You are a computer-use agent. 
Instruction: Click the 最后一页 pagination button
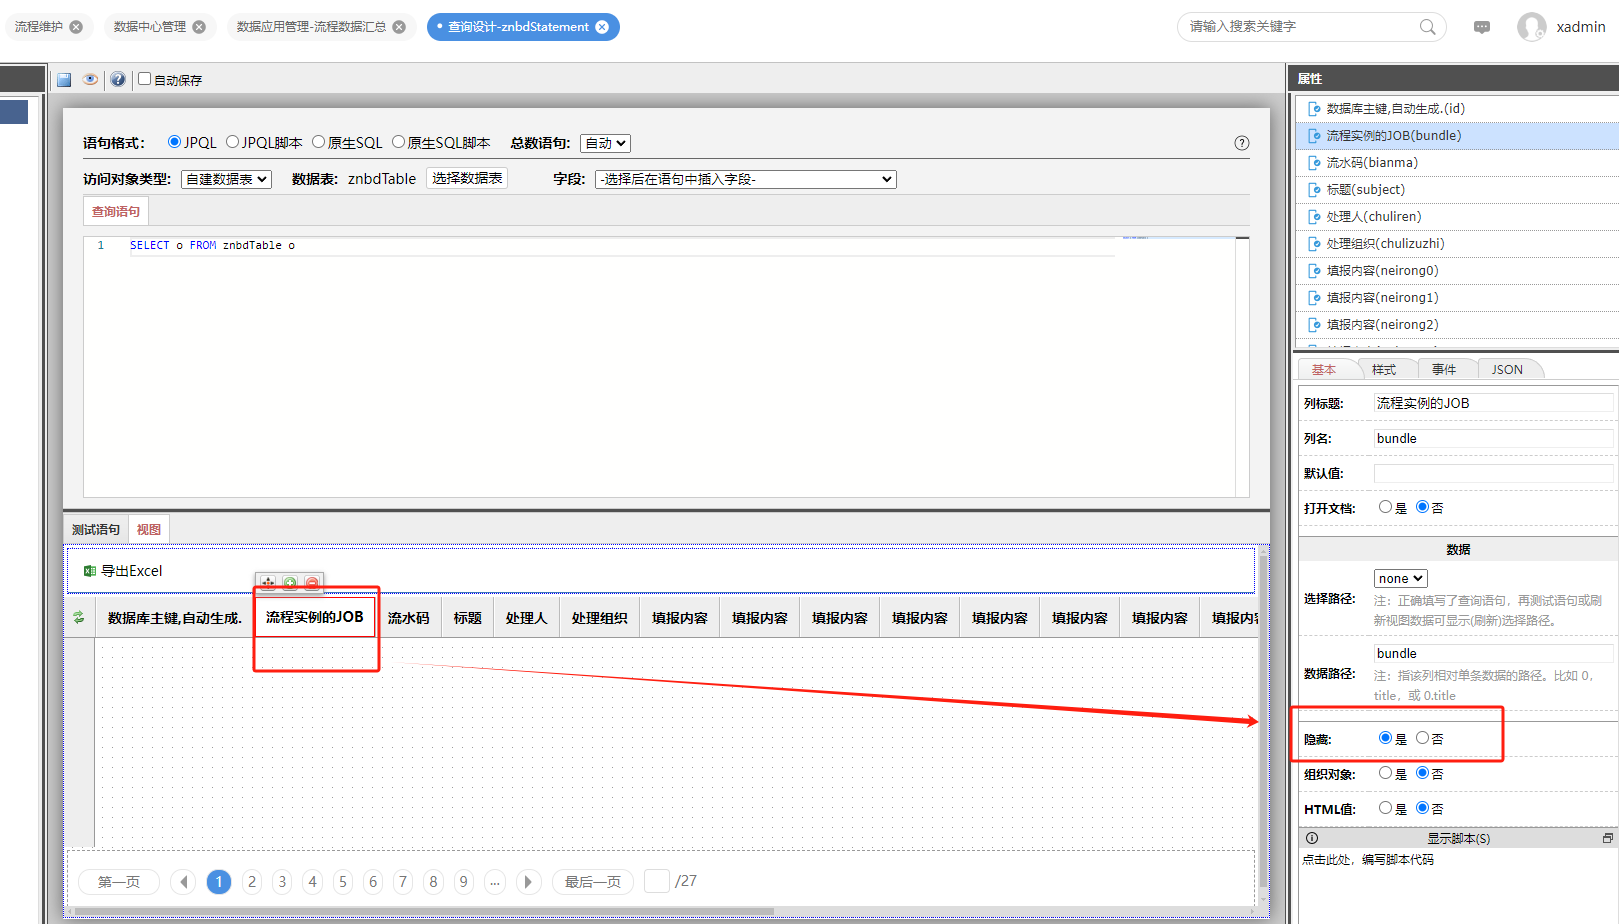point(593,882)
